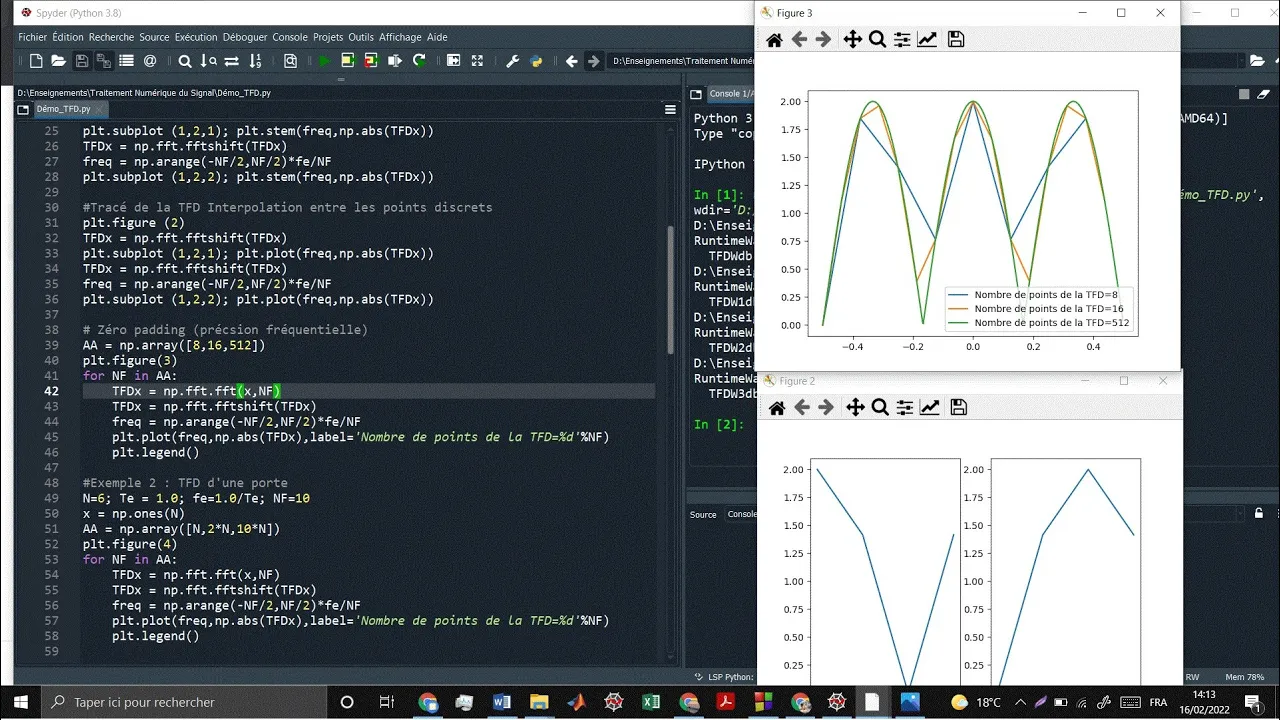1280x720 pixels.
Task: Run cell and advance toolbar icon
Action: 371,61
